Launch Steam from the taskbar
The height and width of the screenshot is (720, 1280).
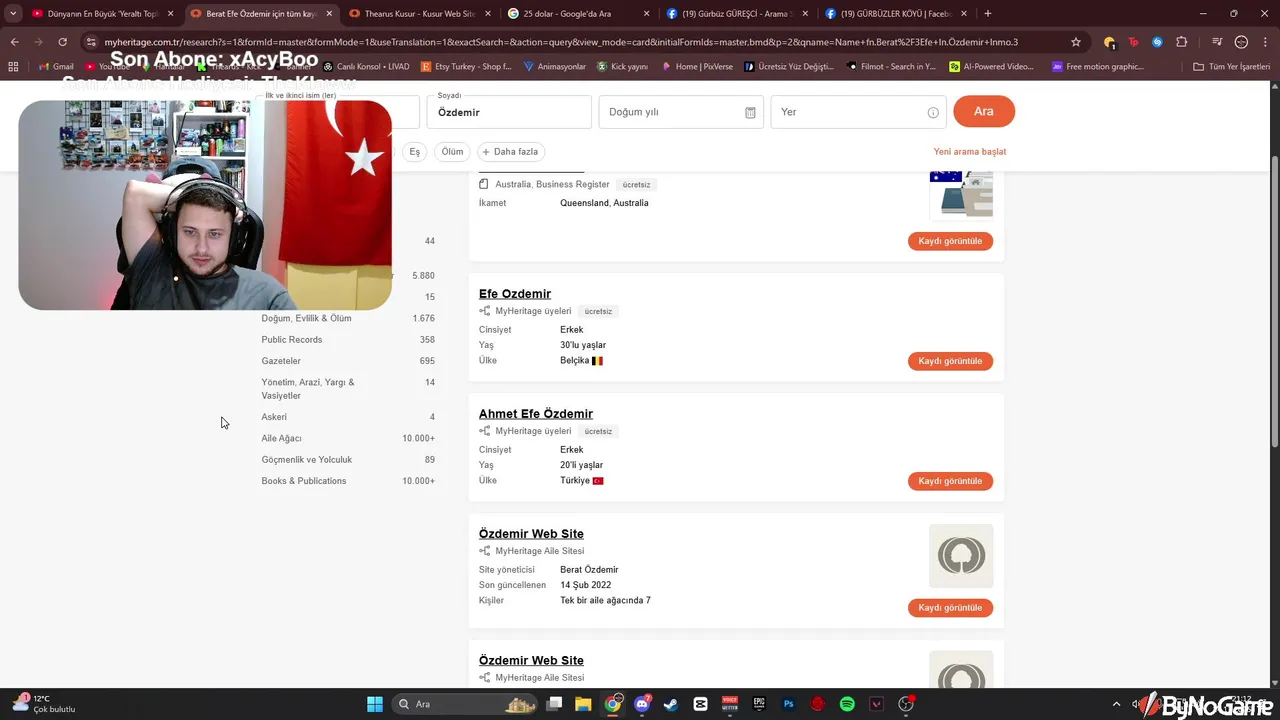(671, 704)
